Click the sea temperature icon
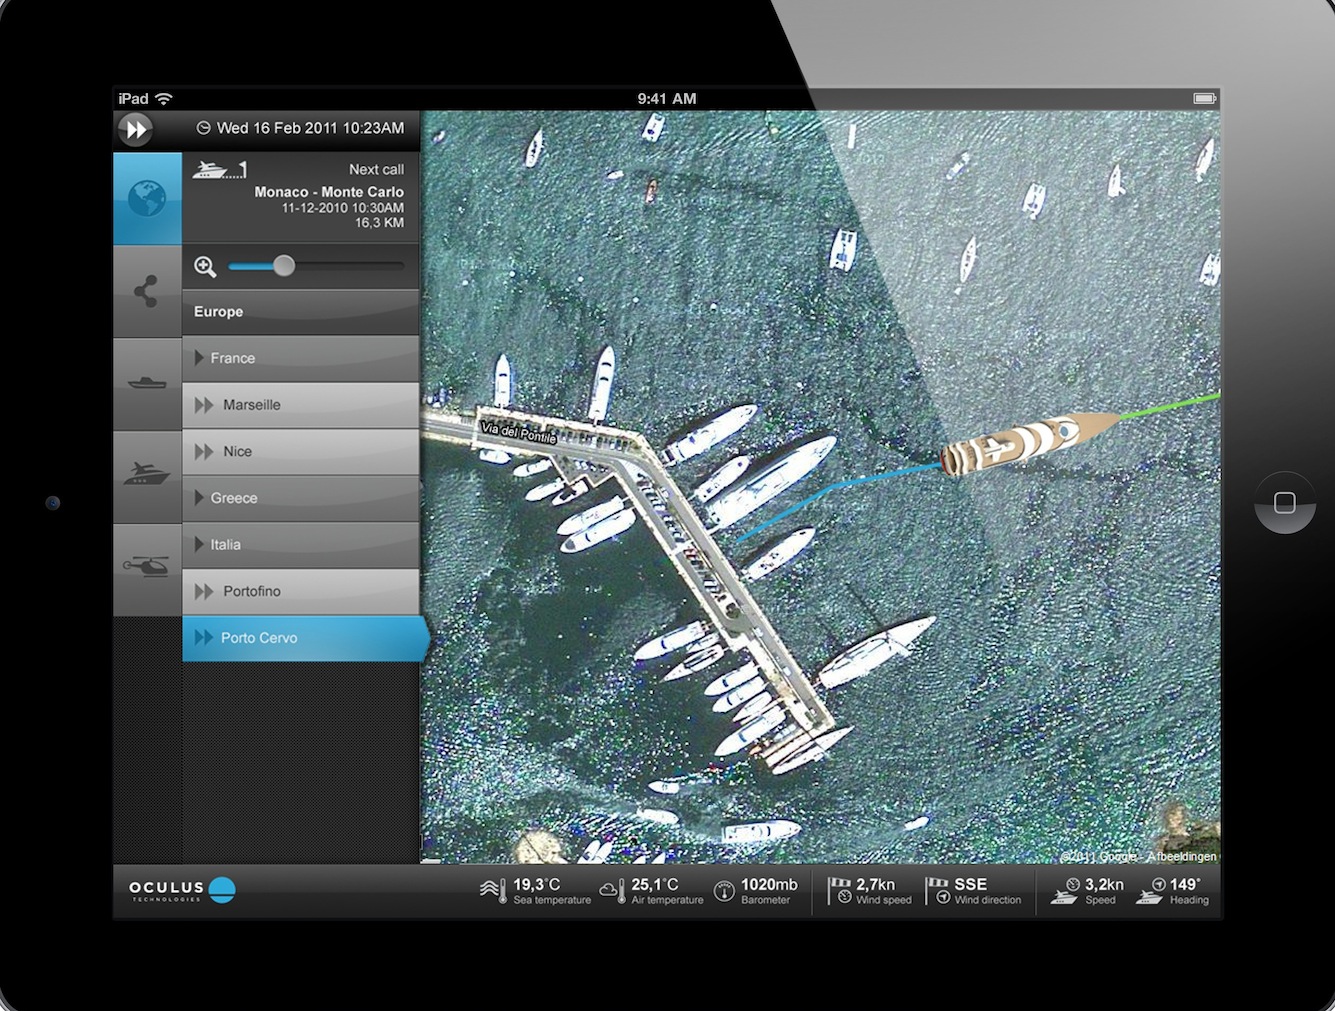 (494, 889)
